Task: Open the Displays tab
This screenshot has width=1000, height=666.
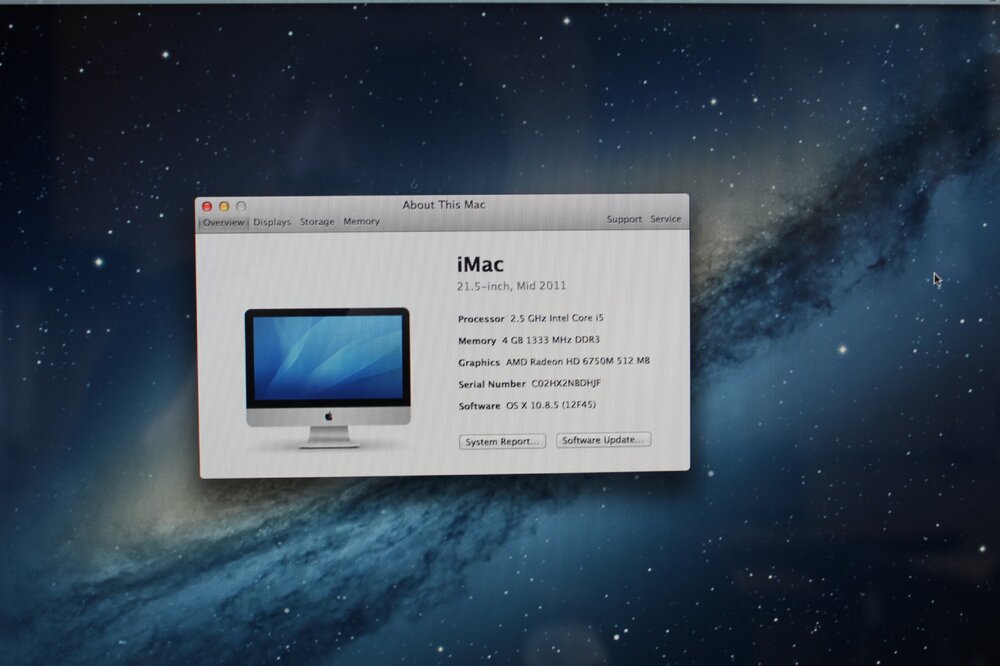Action: (x=272, y=222)
